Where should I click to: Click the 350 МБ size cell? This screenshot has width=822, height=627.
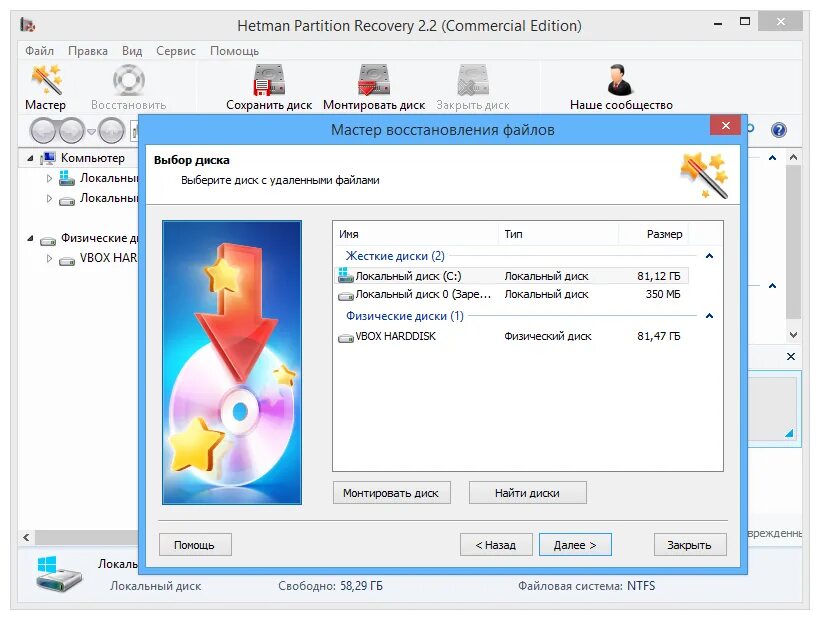663,294
